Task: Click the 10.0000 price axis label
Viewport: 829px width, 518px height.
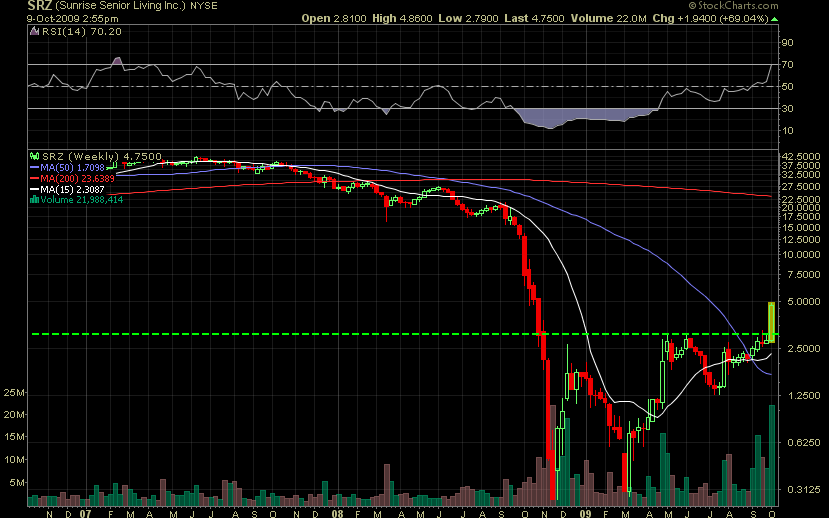Action: click(x=801, y=254)
